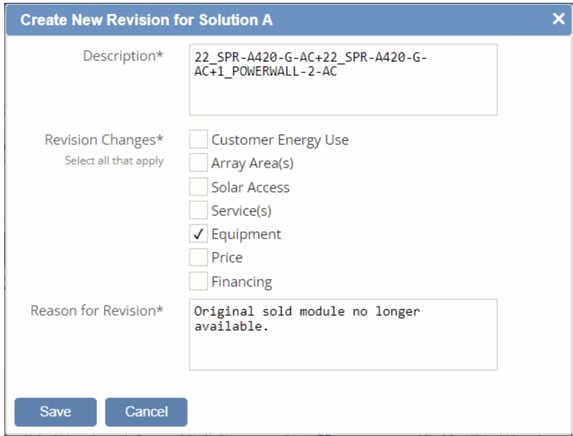Screen dimensions: 573x436
Task: Click the Select all that apply hint
Action: 114,160
